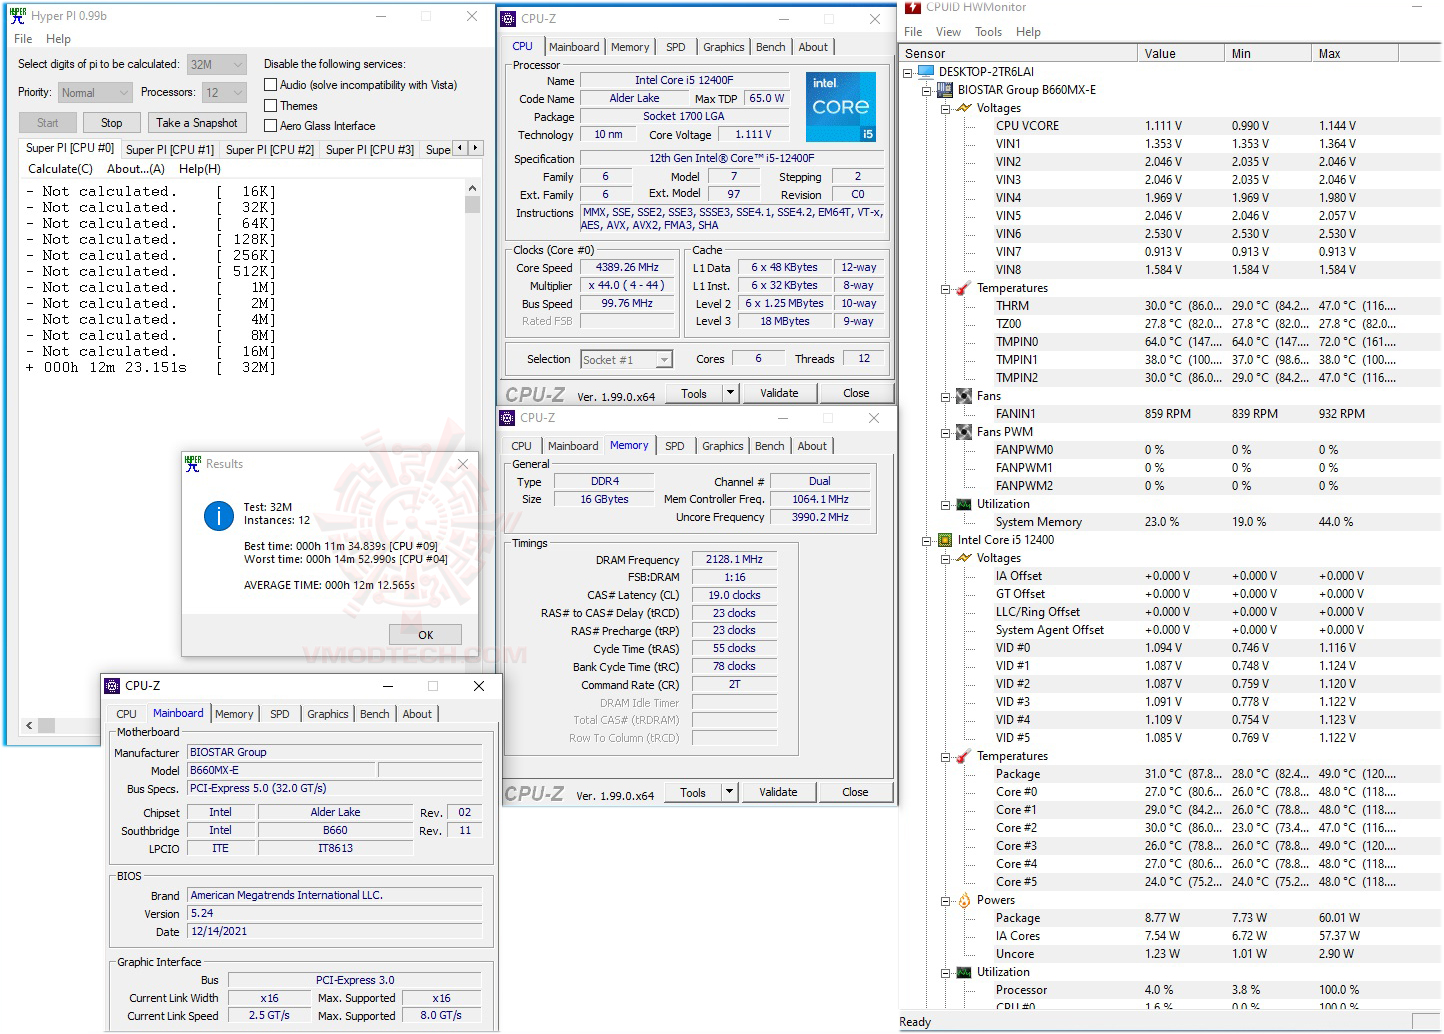Click the DRAM Frequency value 2128.1 MHz
Screen dimensions: 1444x1034
[734, 559]
